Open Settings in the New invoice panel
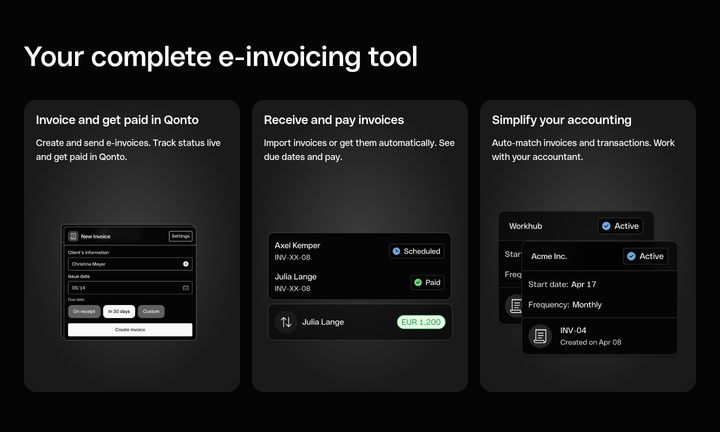Viewport: 720px width, 432px height. tap(180, 236)
